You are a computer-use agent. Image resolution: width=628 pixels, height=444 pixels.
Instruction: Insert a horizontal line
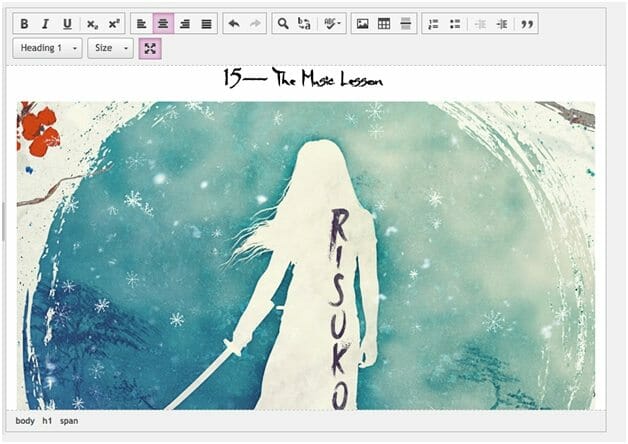coord(405,24)
